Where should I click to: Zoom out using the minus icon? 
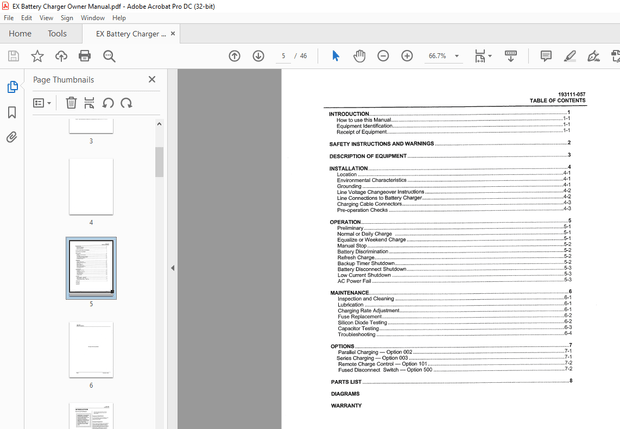[383, 56]
